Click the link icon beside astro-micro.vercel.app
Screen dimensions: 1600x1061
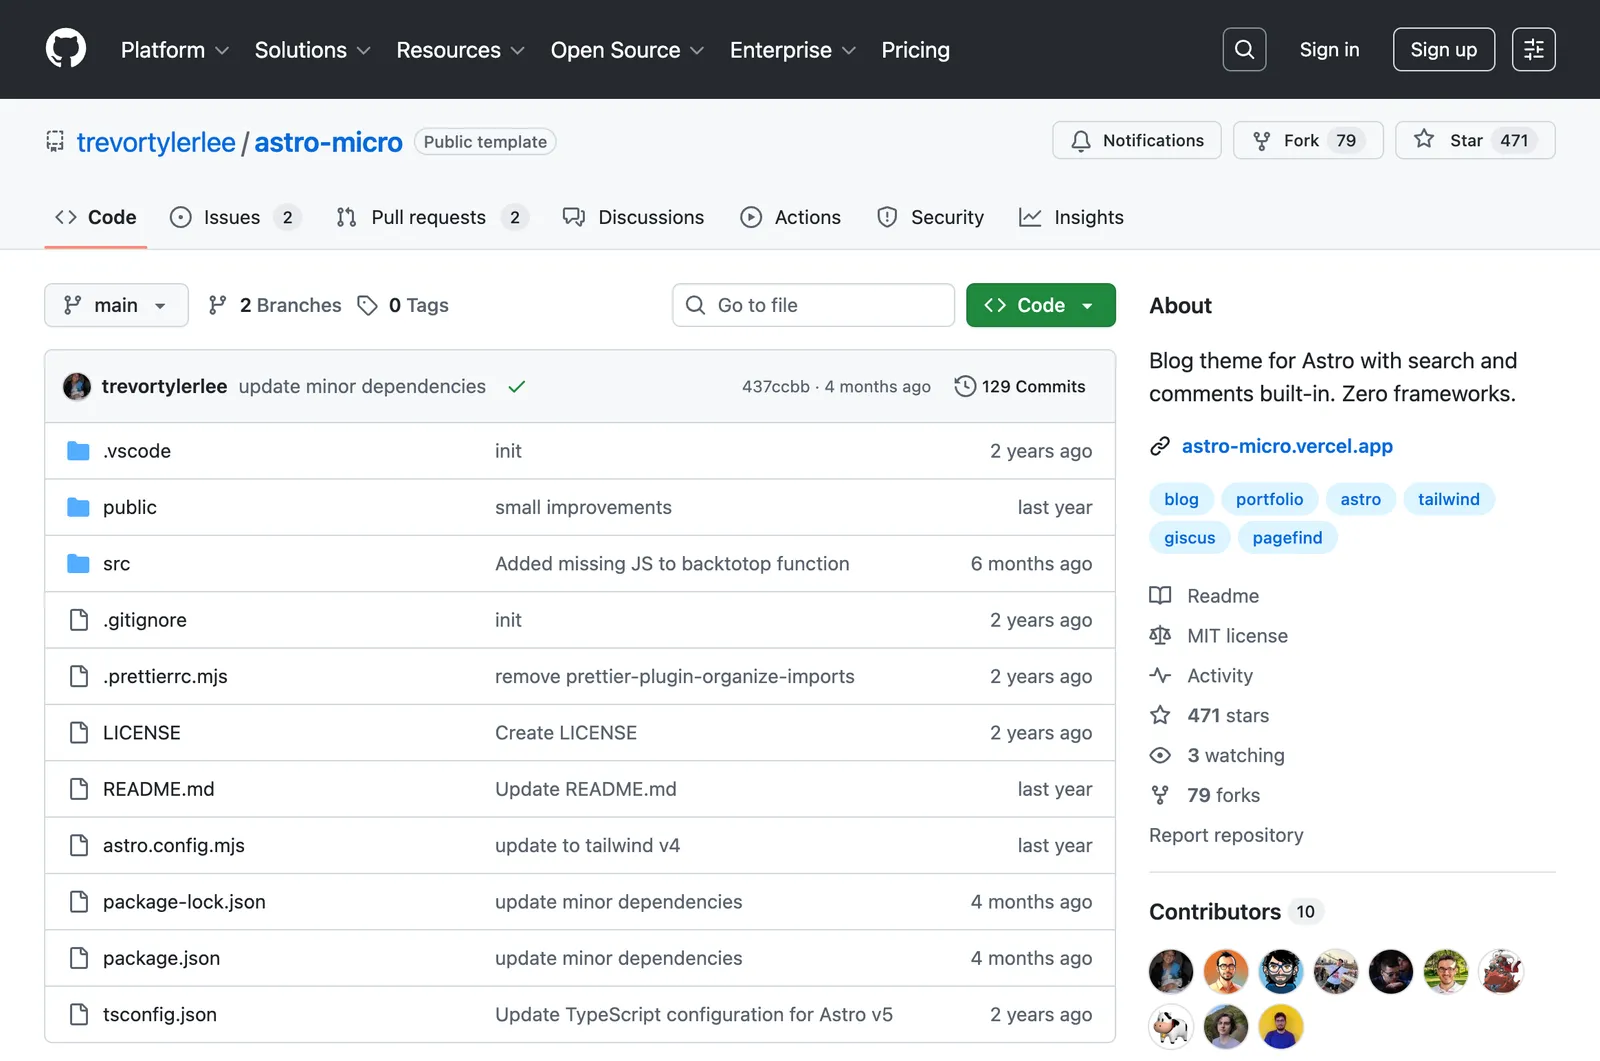point(1160,446)
